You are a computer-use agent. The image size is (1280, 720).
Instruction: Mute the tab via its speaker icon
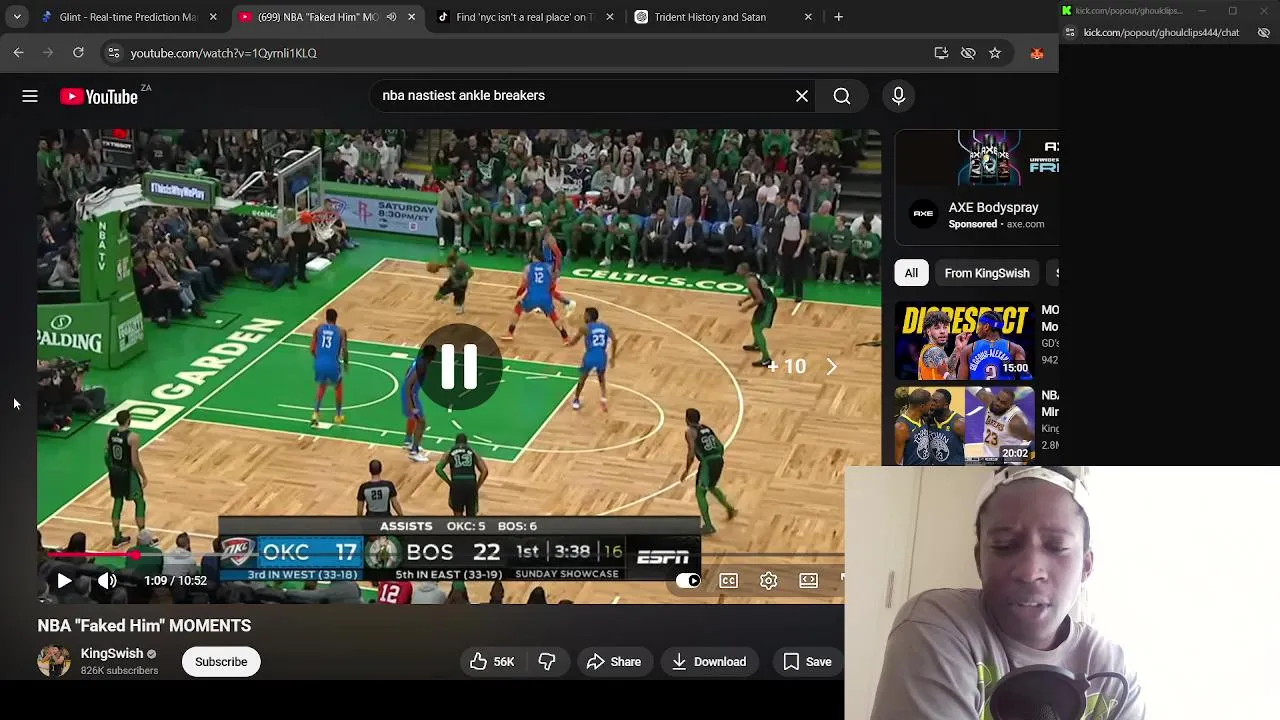[391, 17]
